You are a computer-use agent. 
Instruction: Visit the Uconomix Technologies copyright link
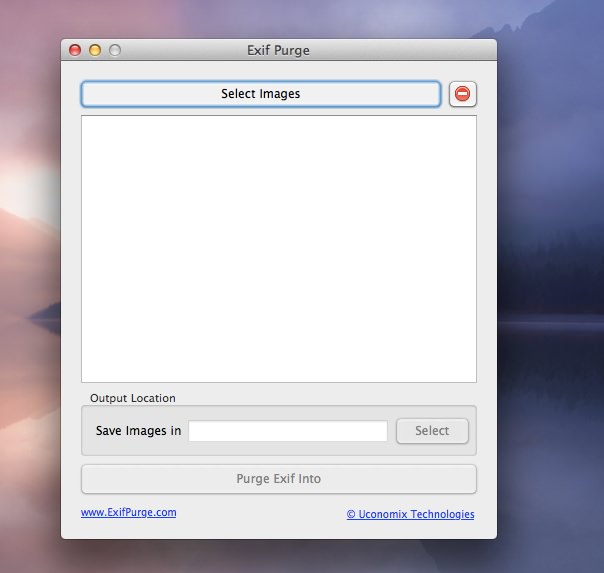click(410, 514)
